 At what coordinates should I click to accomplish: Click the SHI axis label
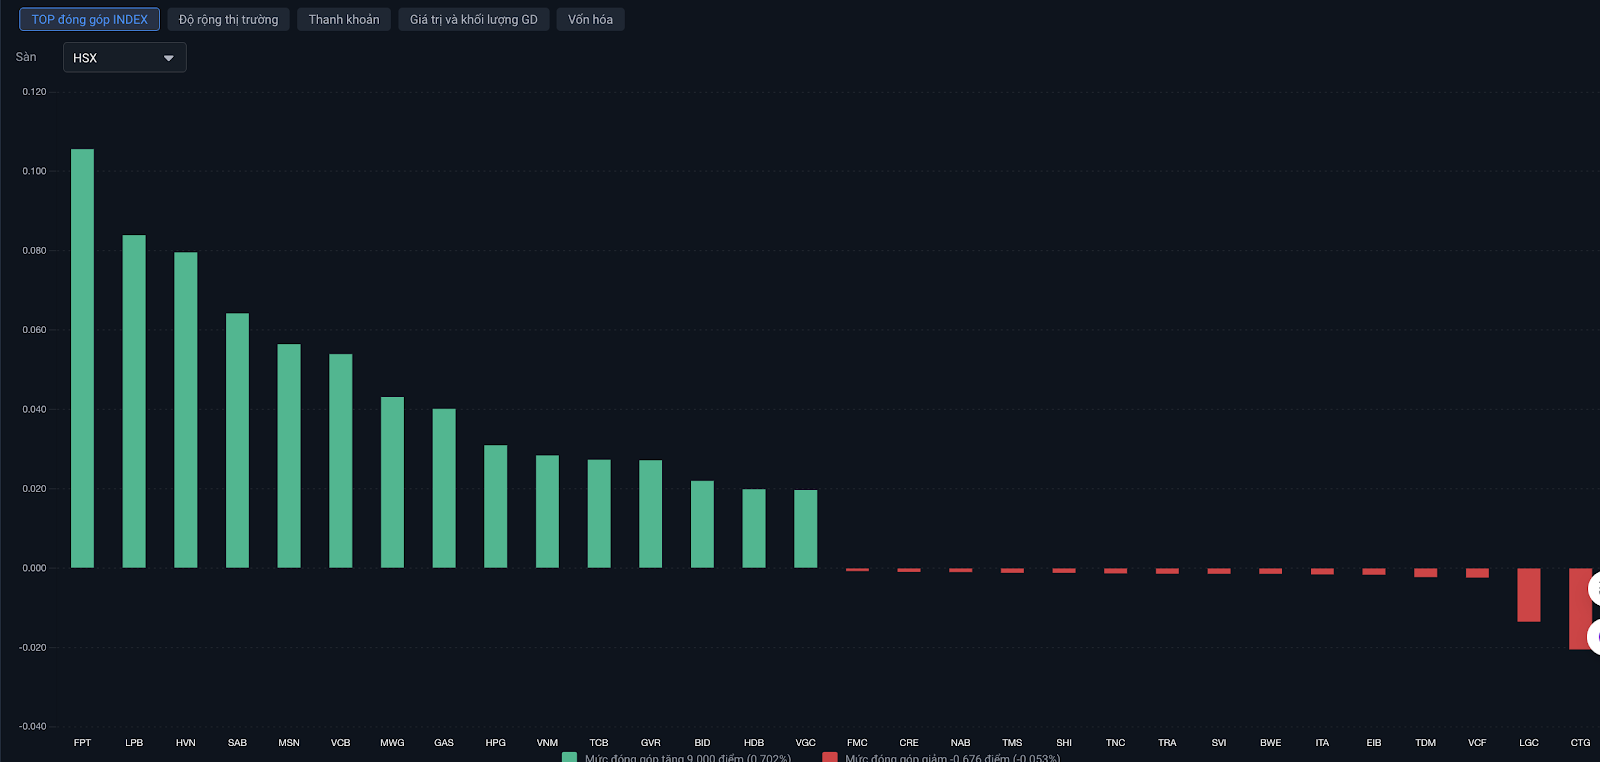(1064, 743)
